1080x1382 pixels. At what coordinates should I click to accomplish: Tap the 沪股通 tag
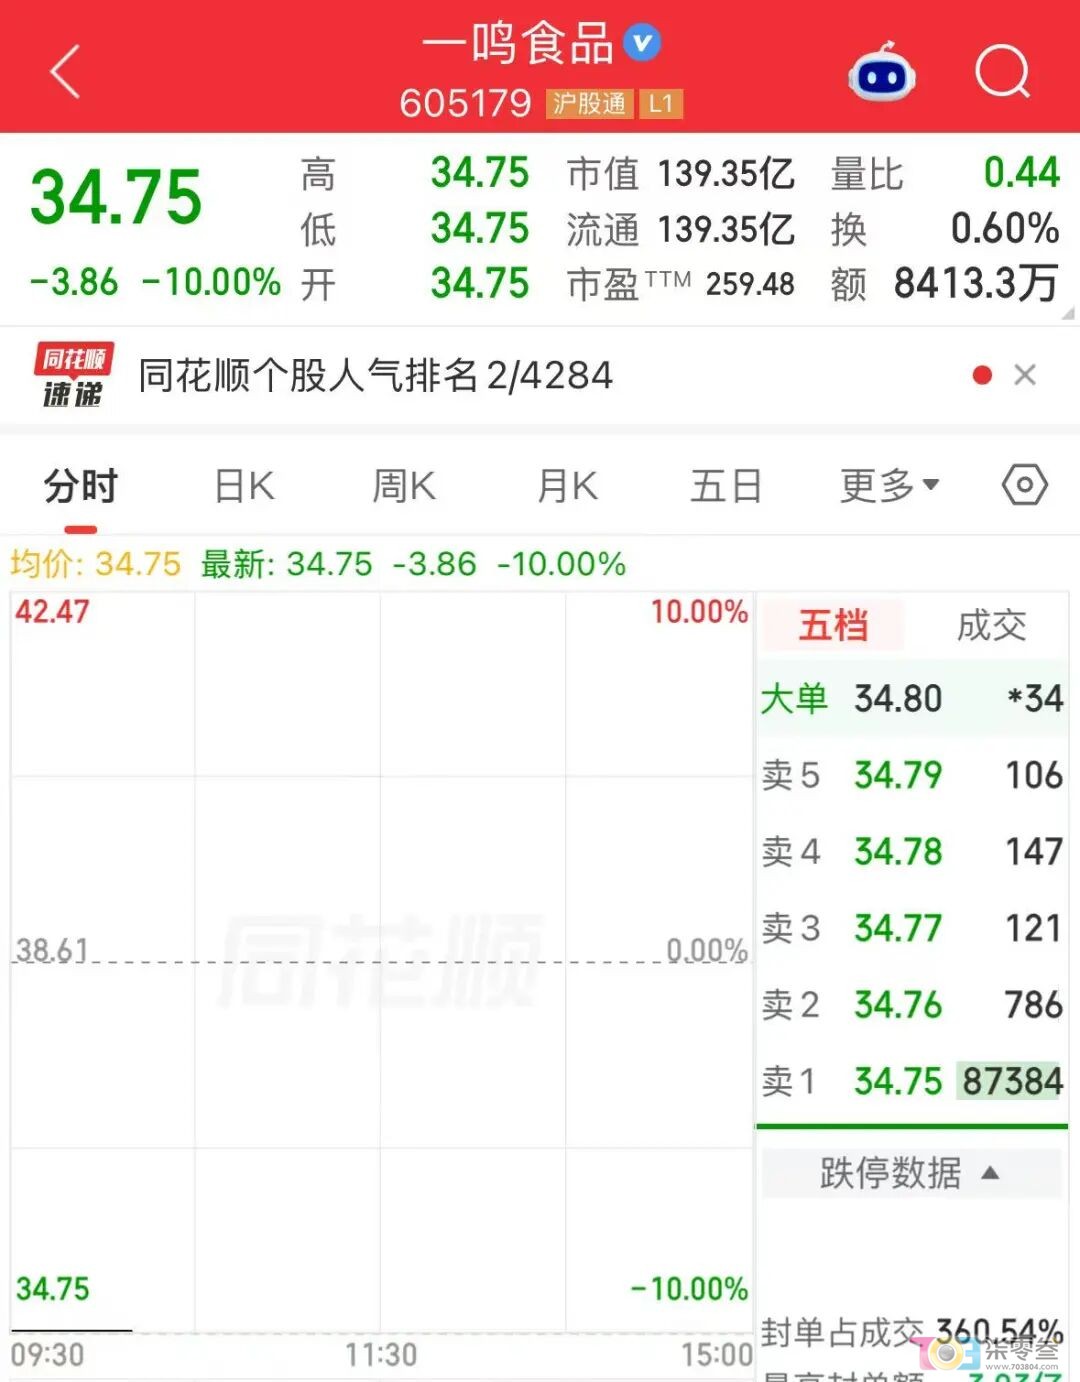pyautogui.click(x=589, y=104)
